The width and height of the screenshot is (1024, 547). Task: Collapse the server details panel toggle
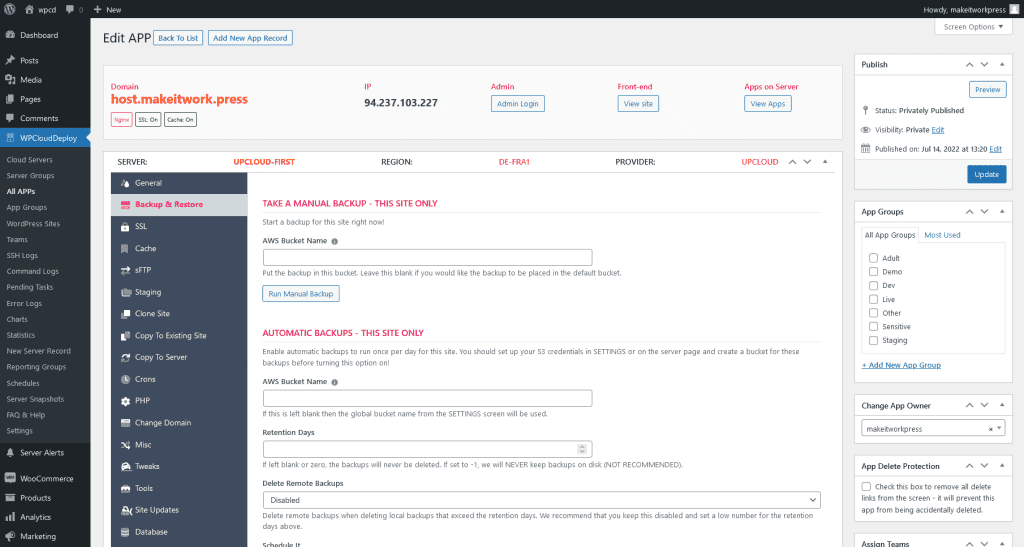(x=825, y=161)
